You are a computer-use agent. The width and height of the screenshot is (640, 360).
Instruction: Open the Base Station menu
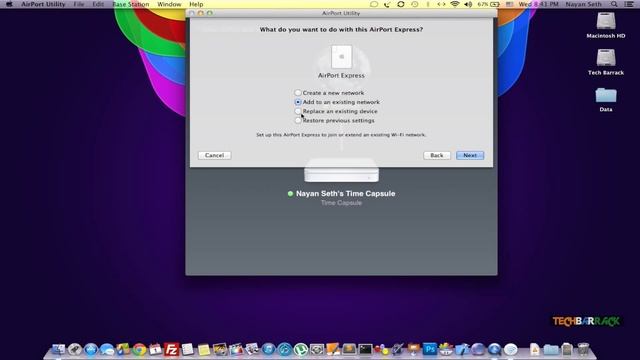pyautogui.click(x=131, y=4)
